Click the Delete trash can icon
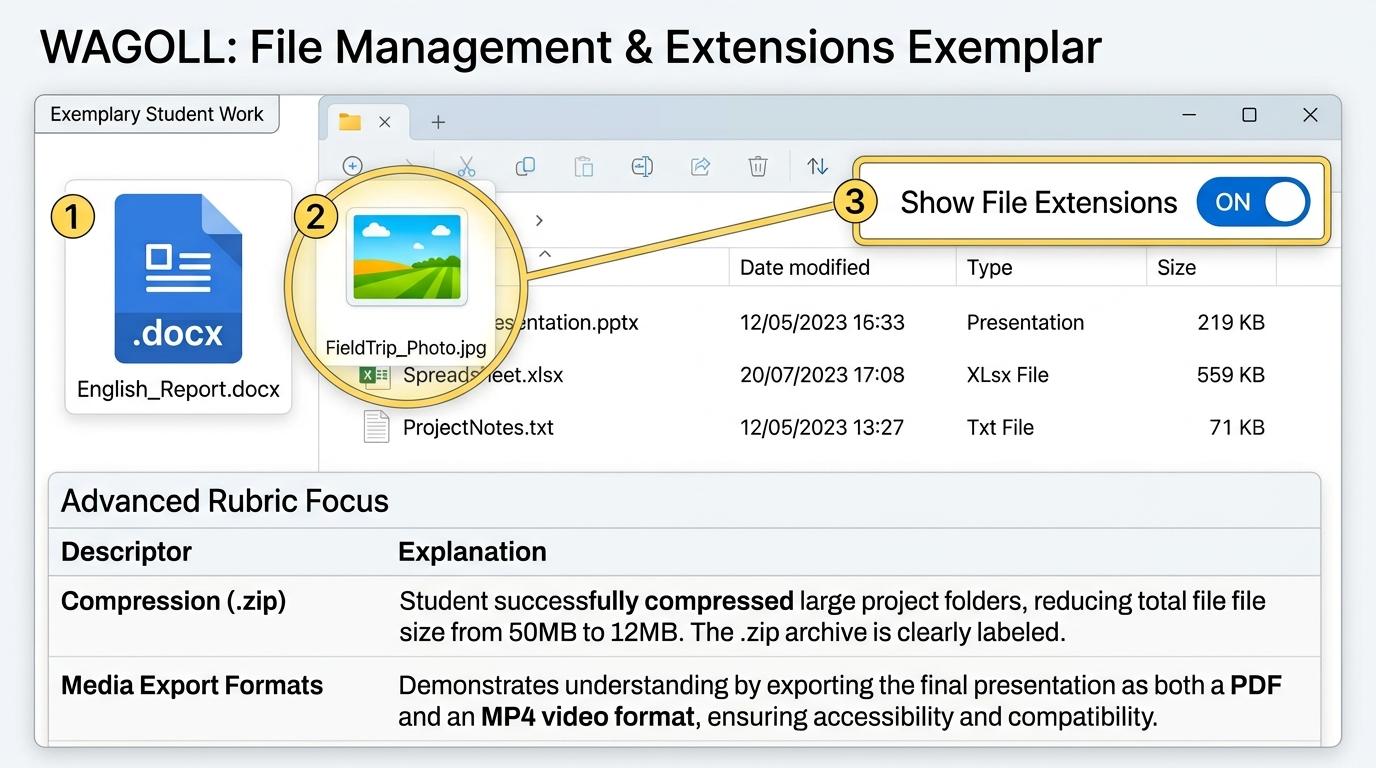This screenshot has height=768, width=1376. [x=759, y=166]
